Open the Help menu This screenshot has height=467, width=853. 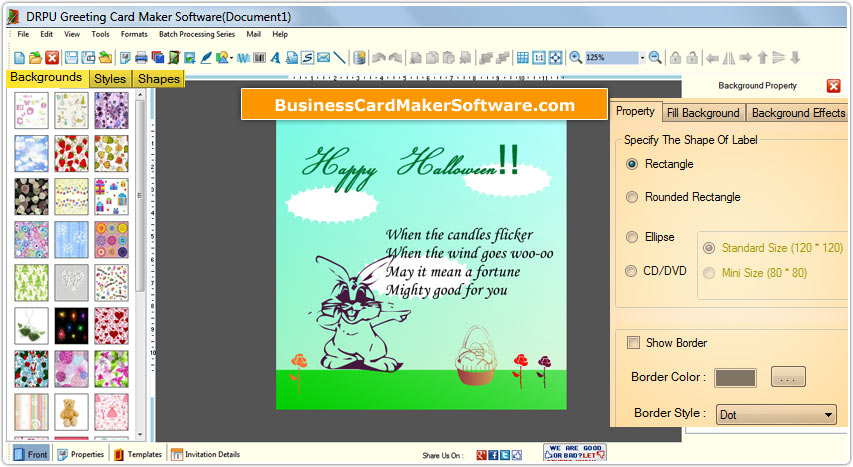pyautogui.click(x=280, y=34)
